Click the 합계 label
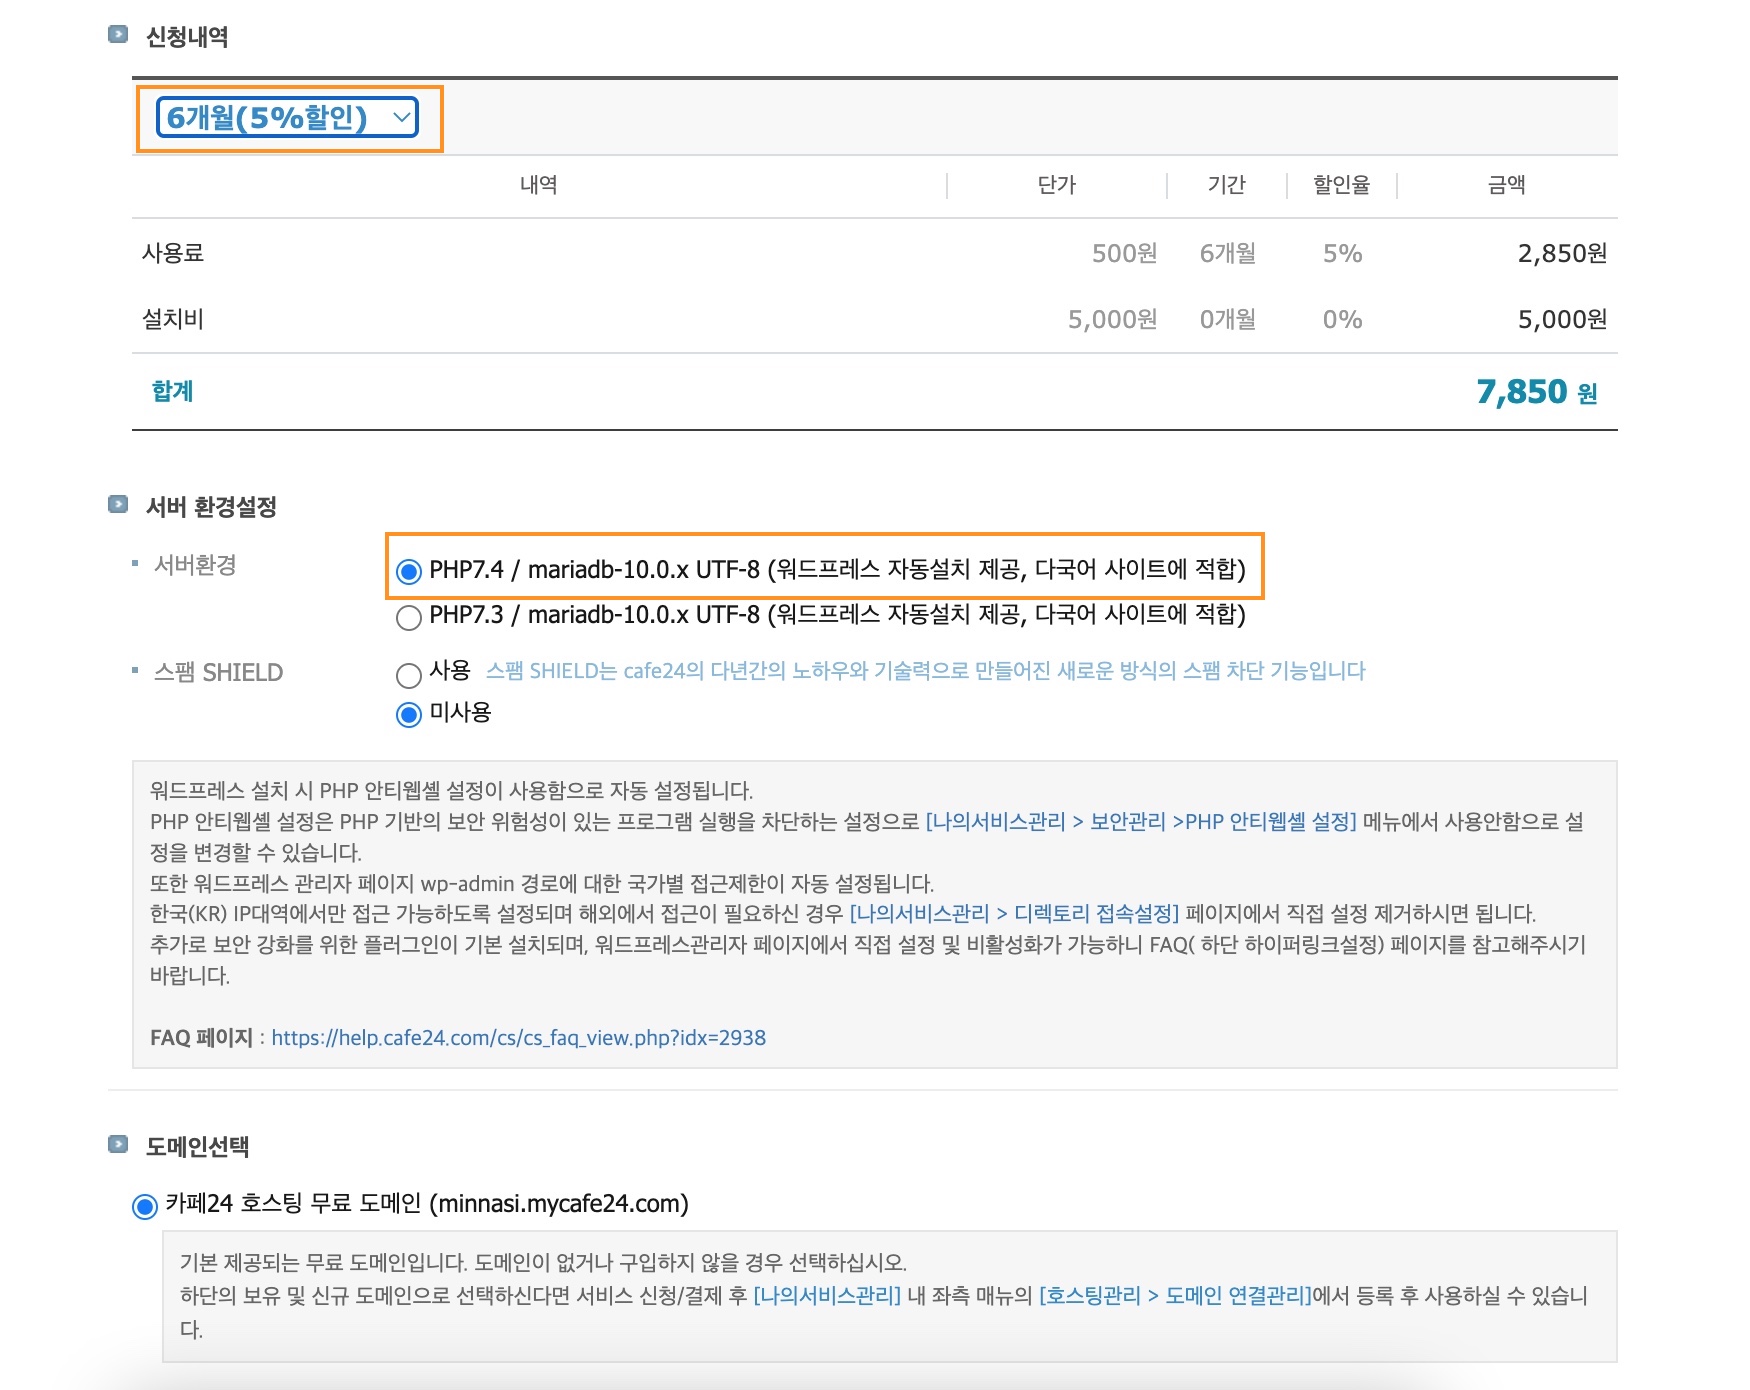1750x1390 pixels. [x=172, y=391]
